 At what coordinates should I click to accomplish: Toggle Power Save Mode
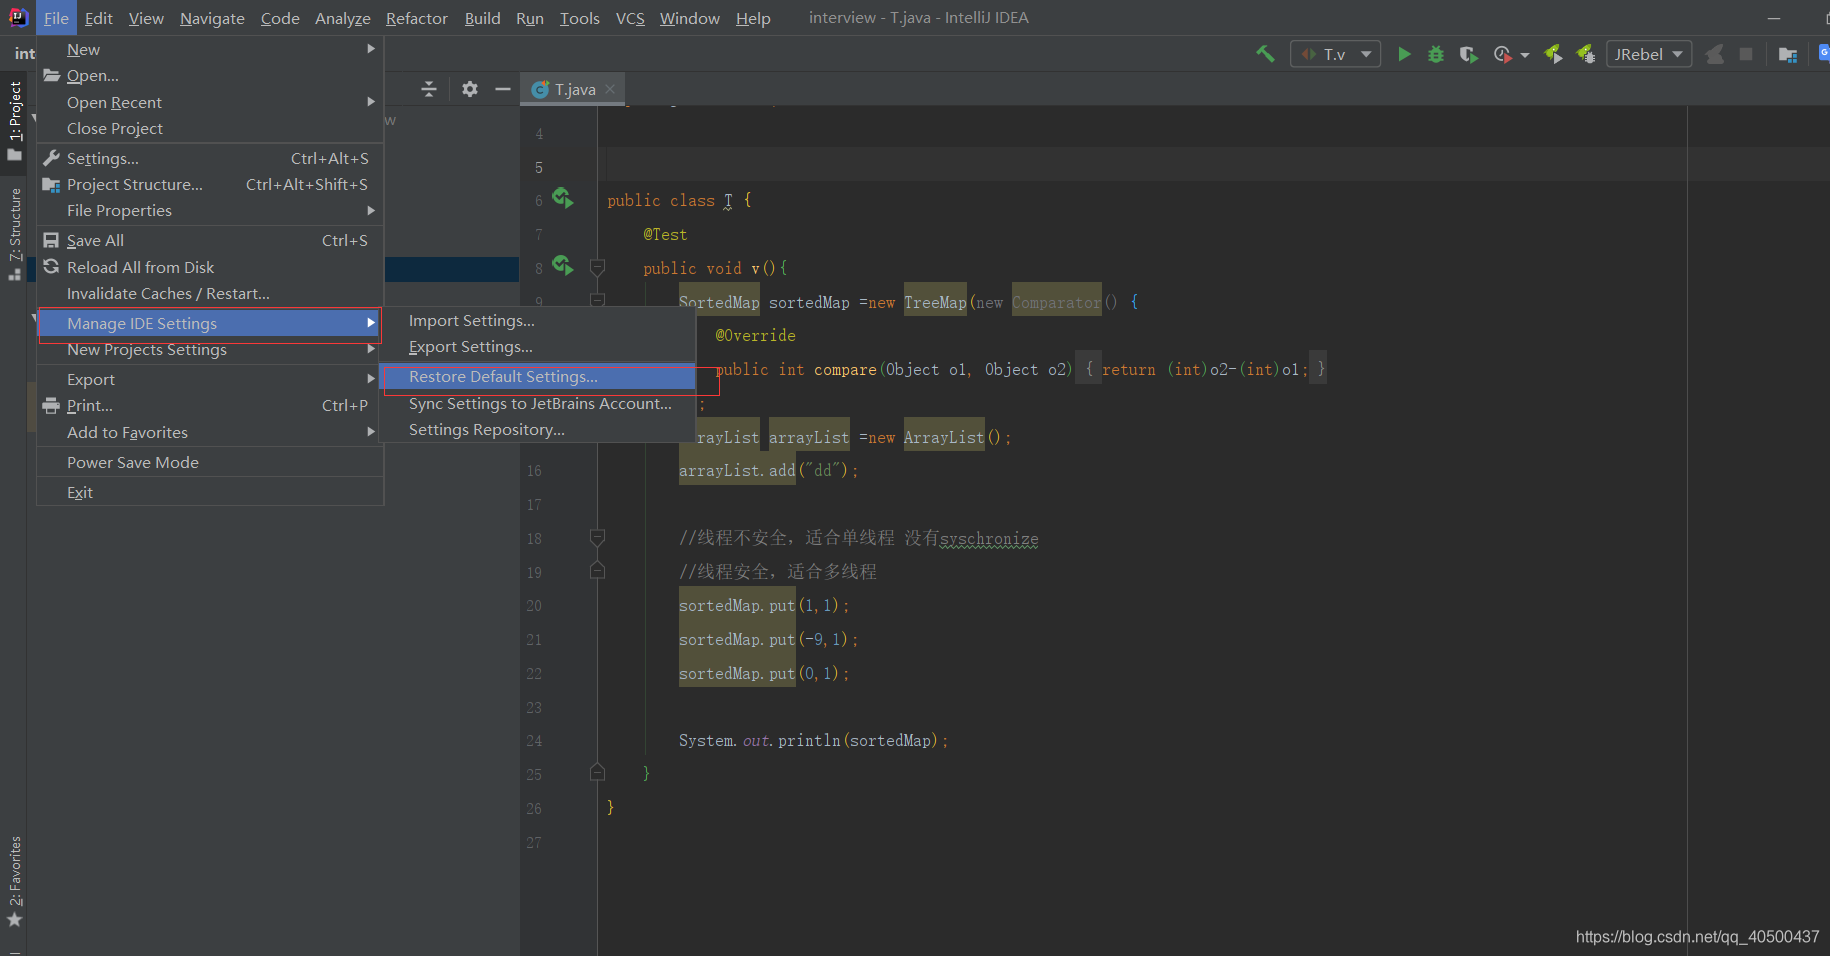(210, 462)
